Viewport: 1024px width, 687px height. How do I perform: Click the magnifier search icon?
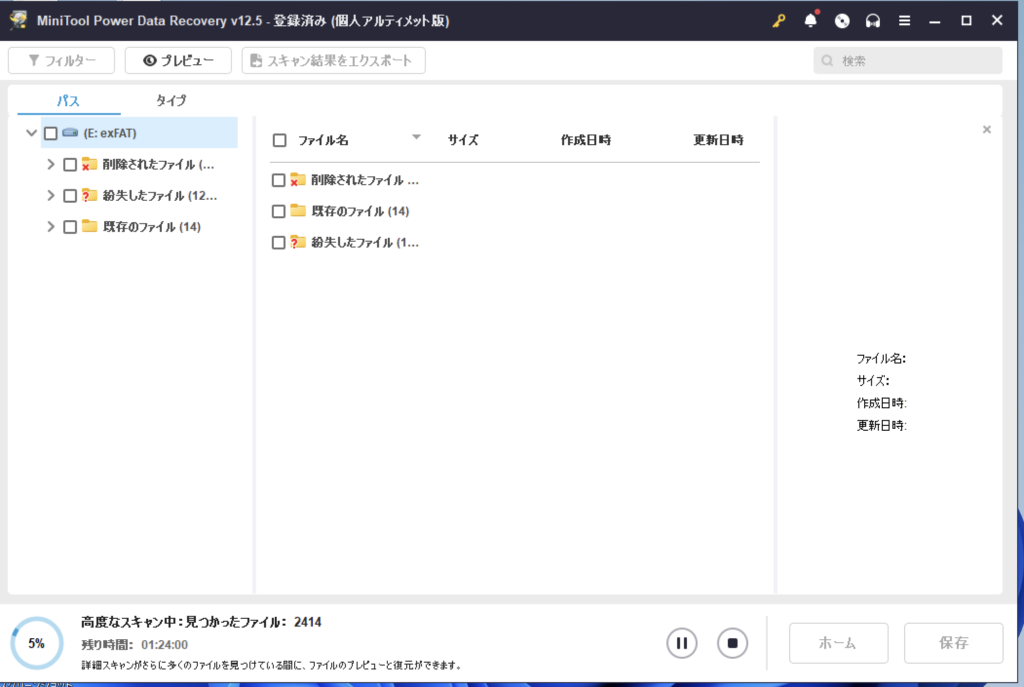click(827, 61)
